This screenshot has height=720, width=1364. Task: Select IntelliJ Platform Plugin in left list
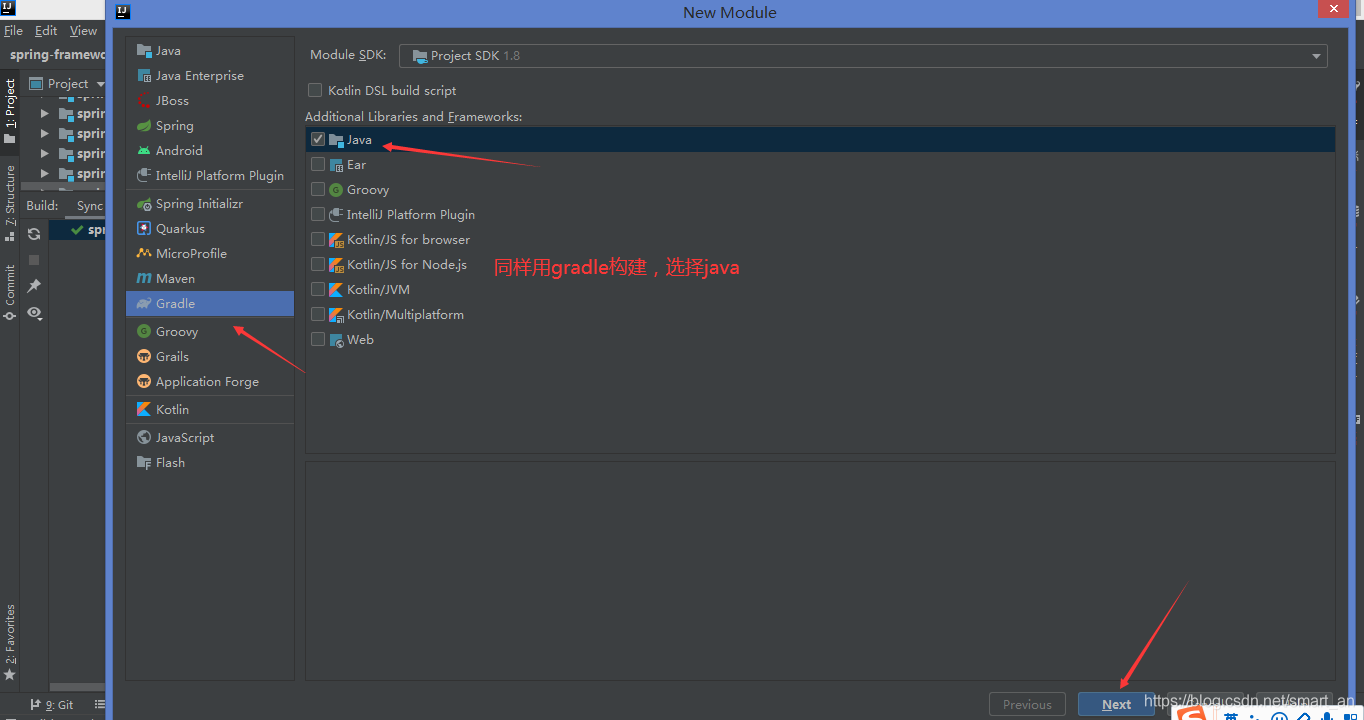point(210,175)
